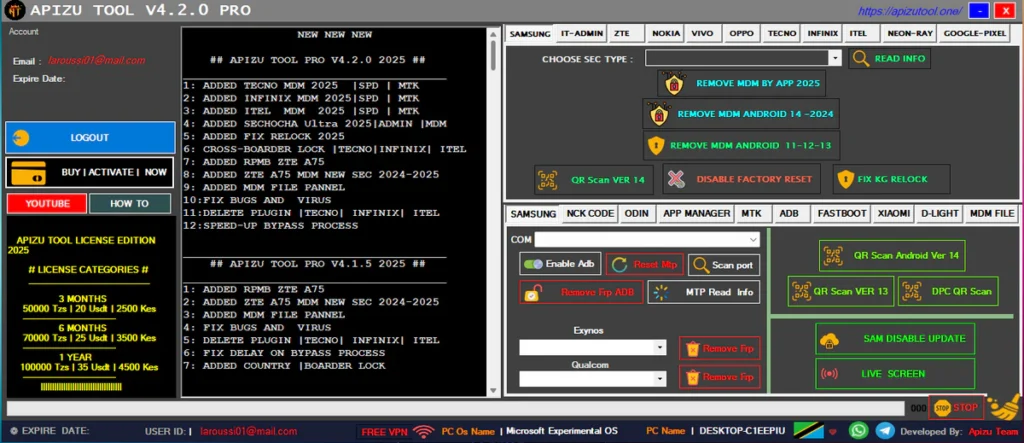Open the INFINIX brand tab
Viewport: 1024px width, 443px height.
coord(822,33)
